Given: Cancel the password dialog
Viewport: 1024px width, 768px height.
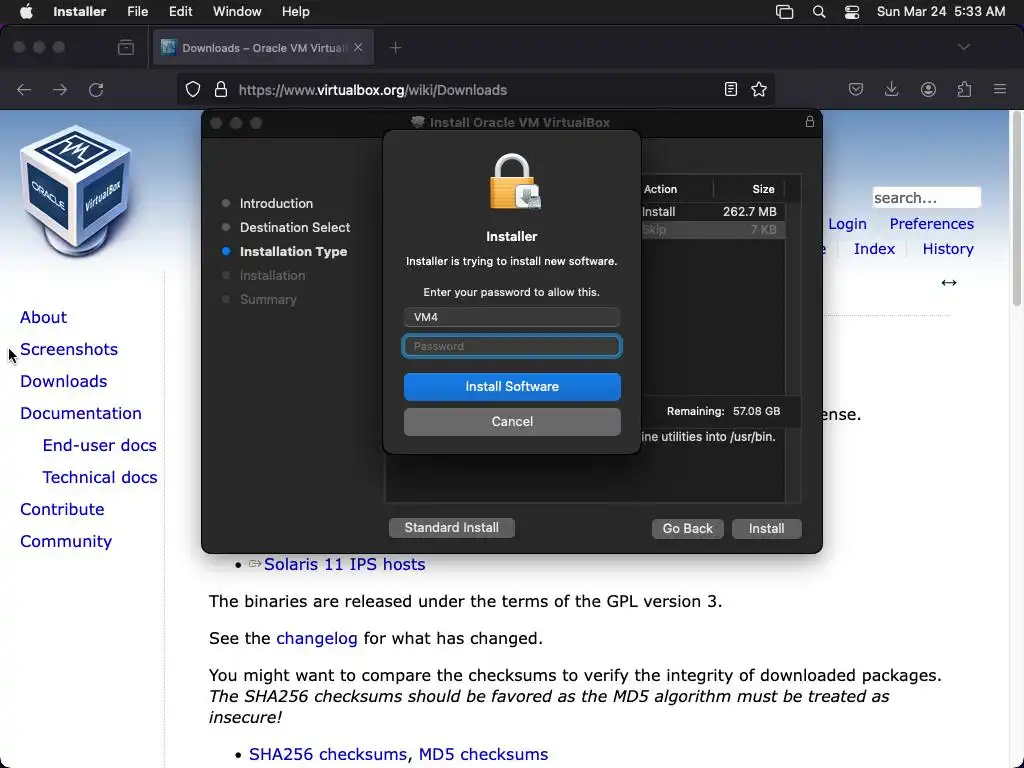Looking at the screenshot, I should [x=512, y=422].
